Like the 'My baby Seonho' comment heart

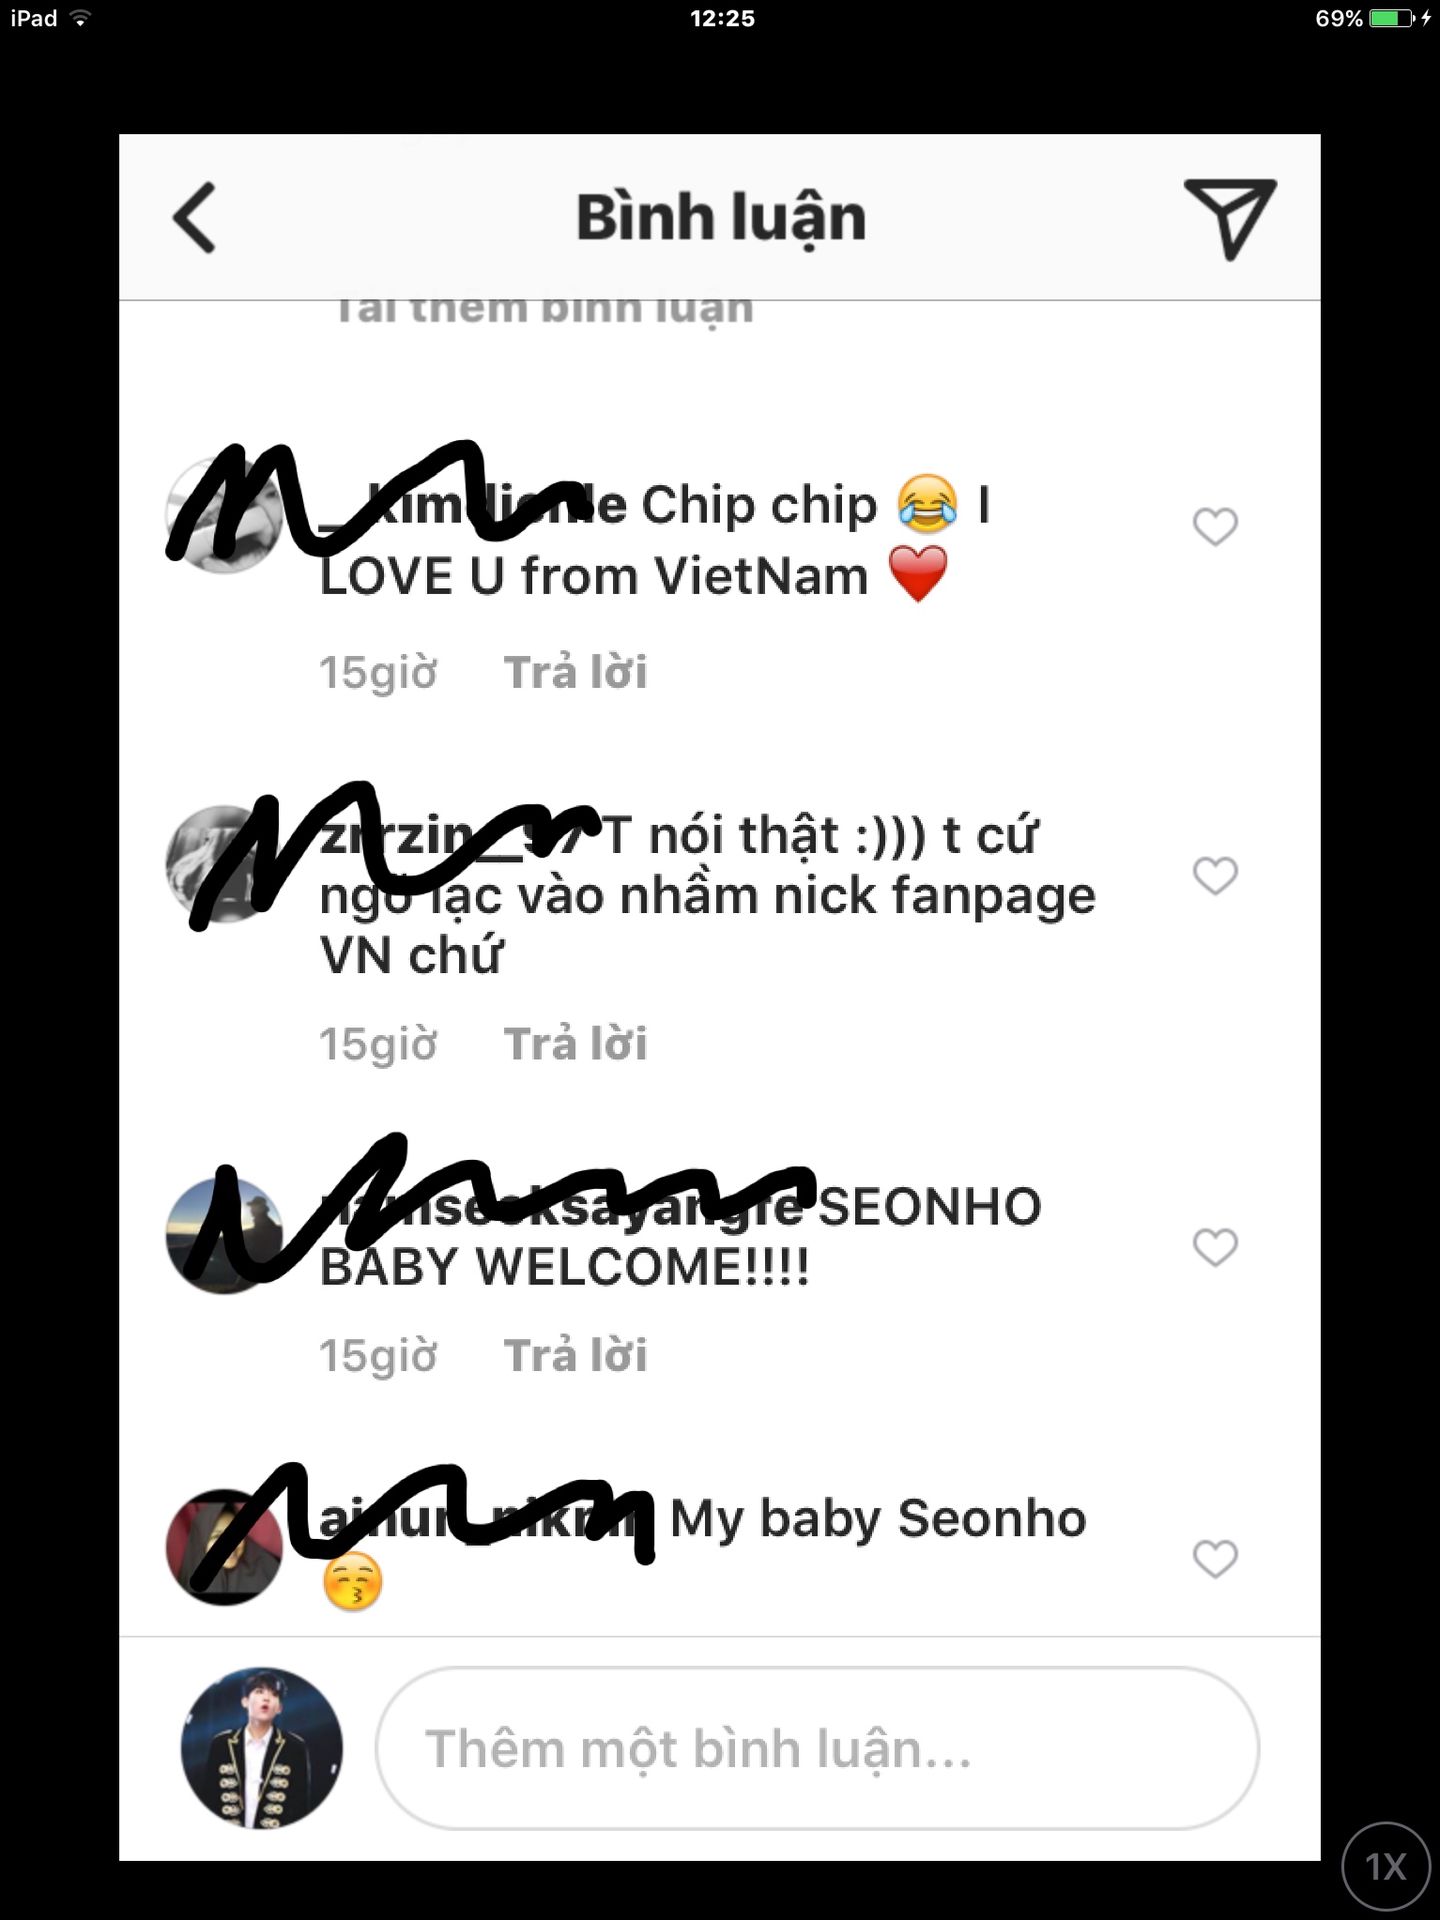point(1215,1558)
